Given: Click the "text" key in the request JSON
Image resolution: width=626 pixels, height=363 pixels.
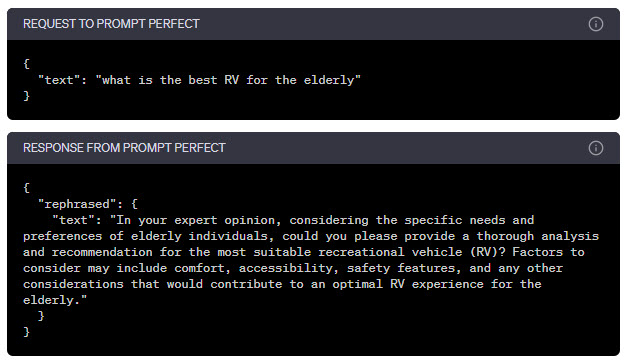Looking at the screenshot, I should (x=59, y=80).
